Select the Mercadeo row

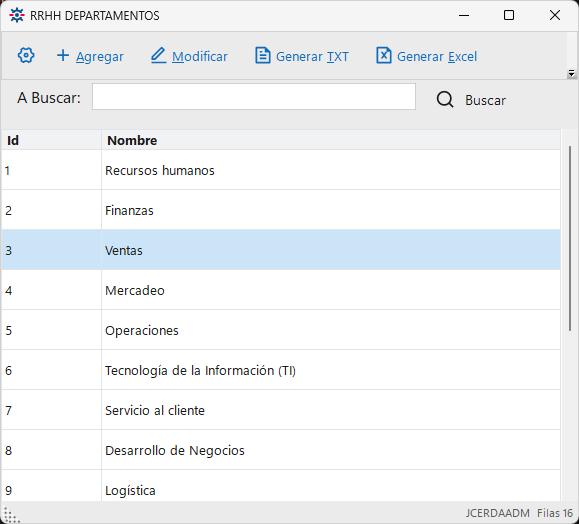281,290
